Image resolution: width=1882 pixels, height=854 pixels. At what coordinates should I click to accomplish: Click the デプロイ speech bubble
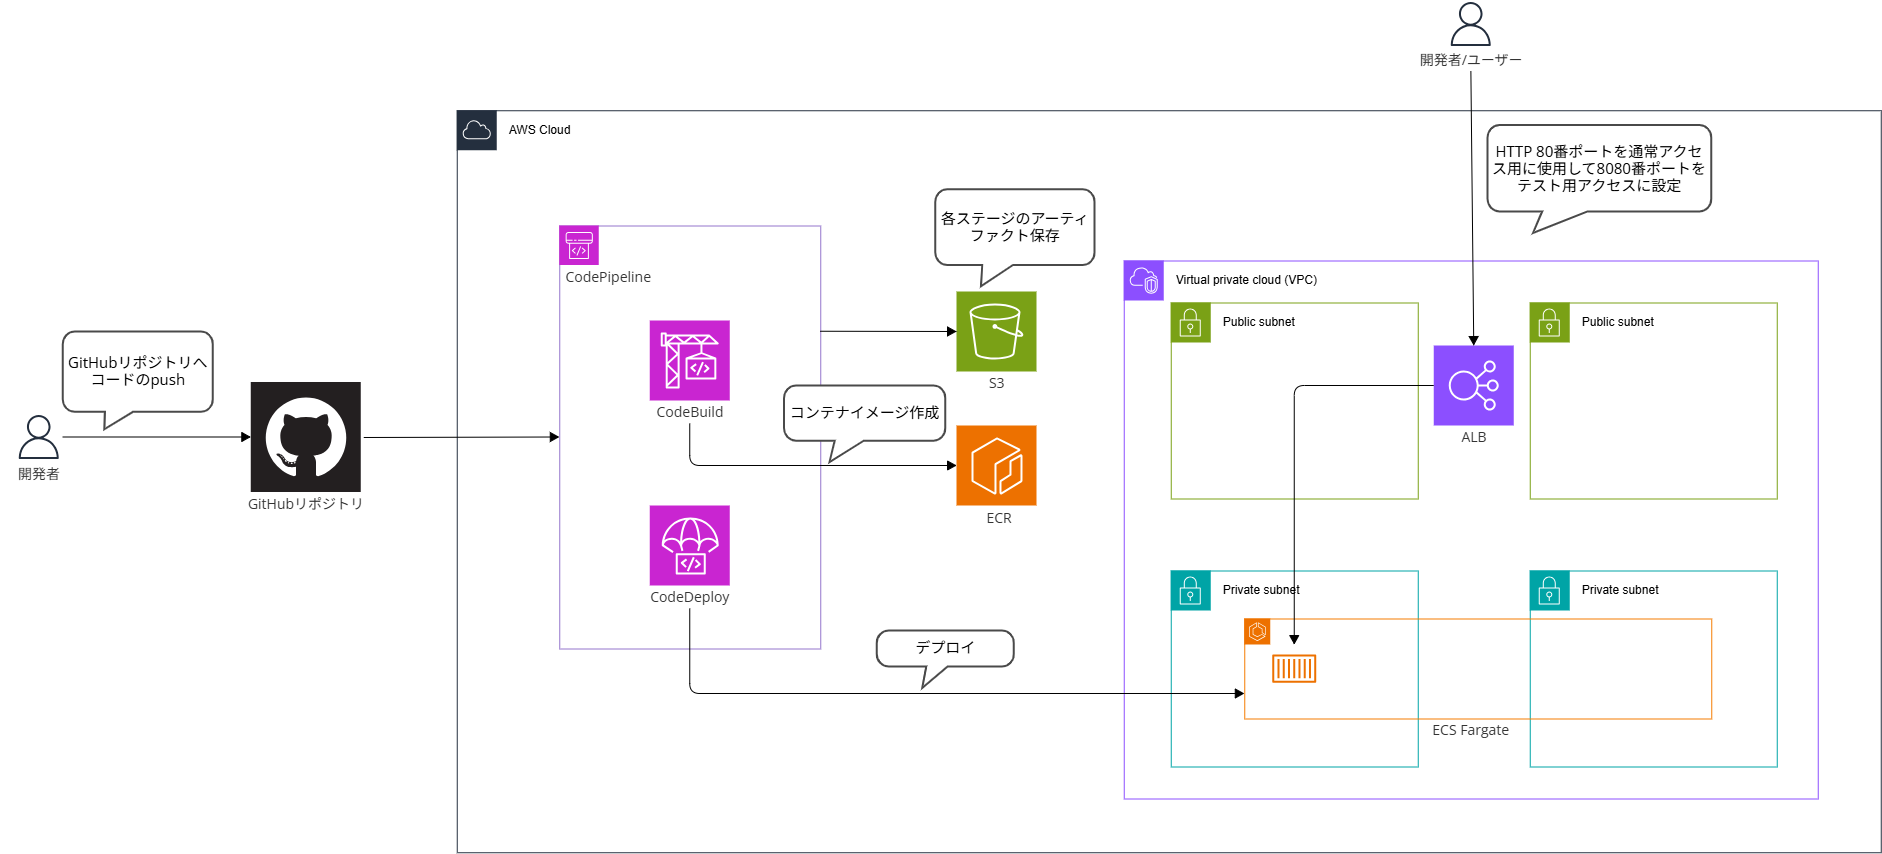pyautogui.click(x=945, y=648)
